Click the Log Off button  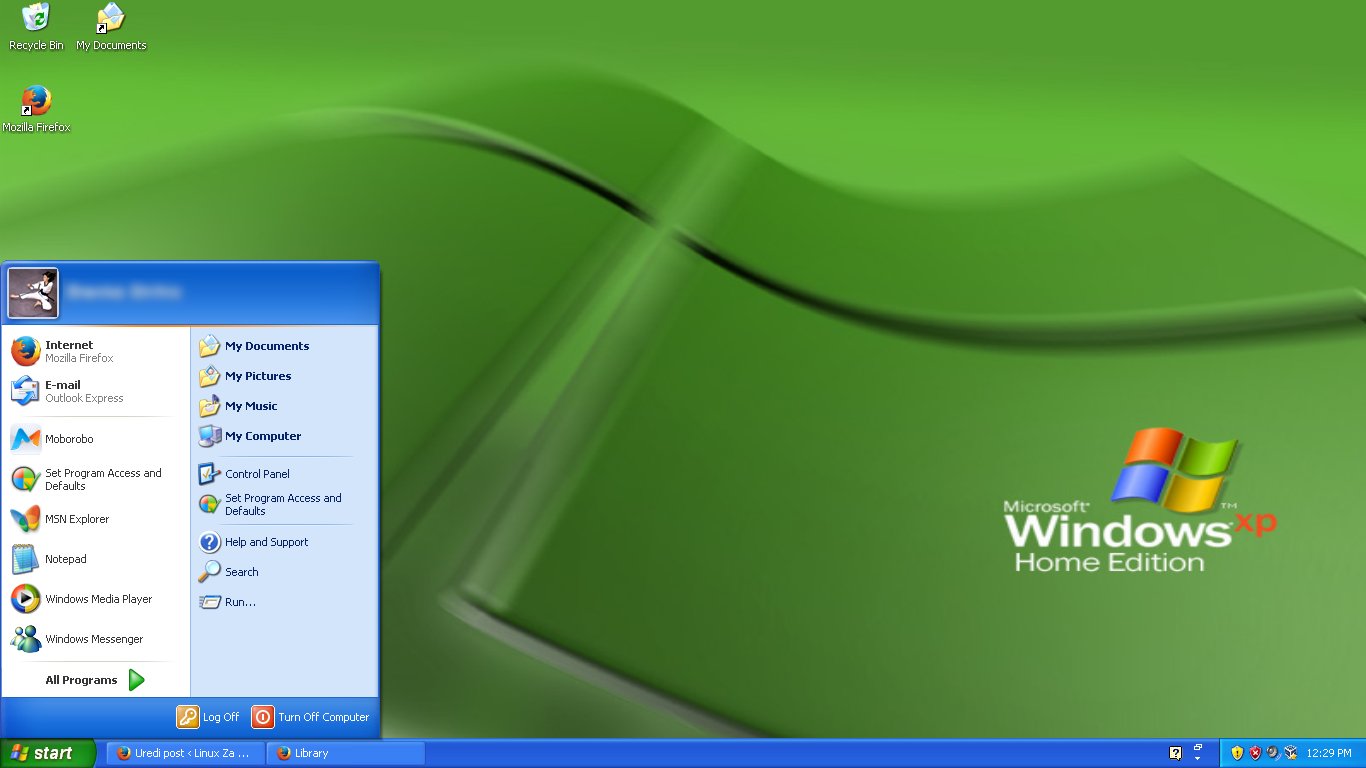pos(209,717)
